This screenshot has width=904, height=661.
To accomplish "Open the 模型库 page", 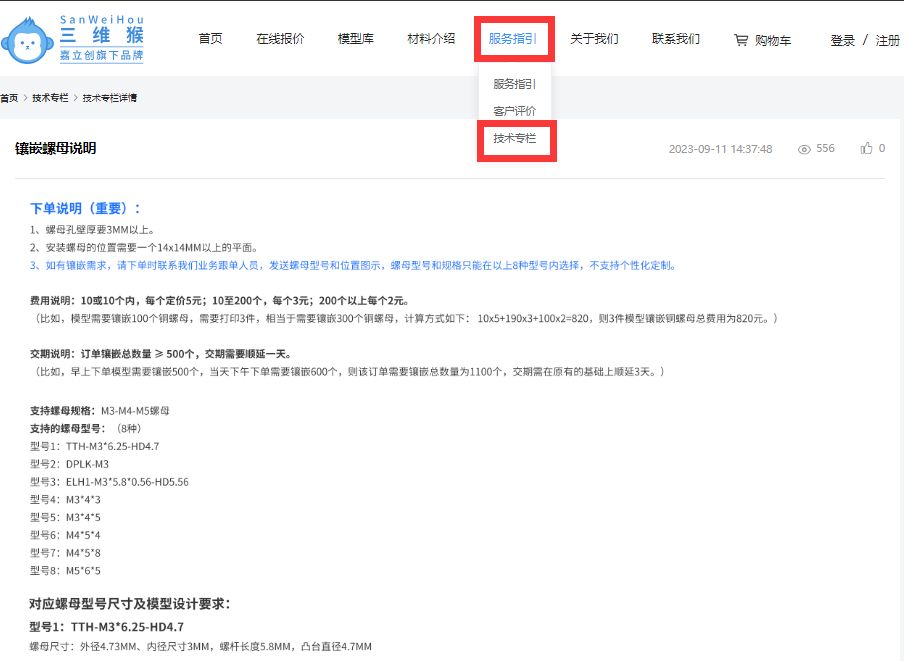I will [x=355, y=38].
